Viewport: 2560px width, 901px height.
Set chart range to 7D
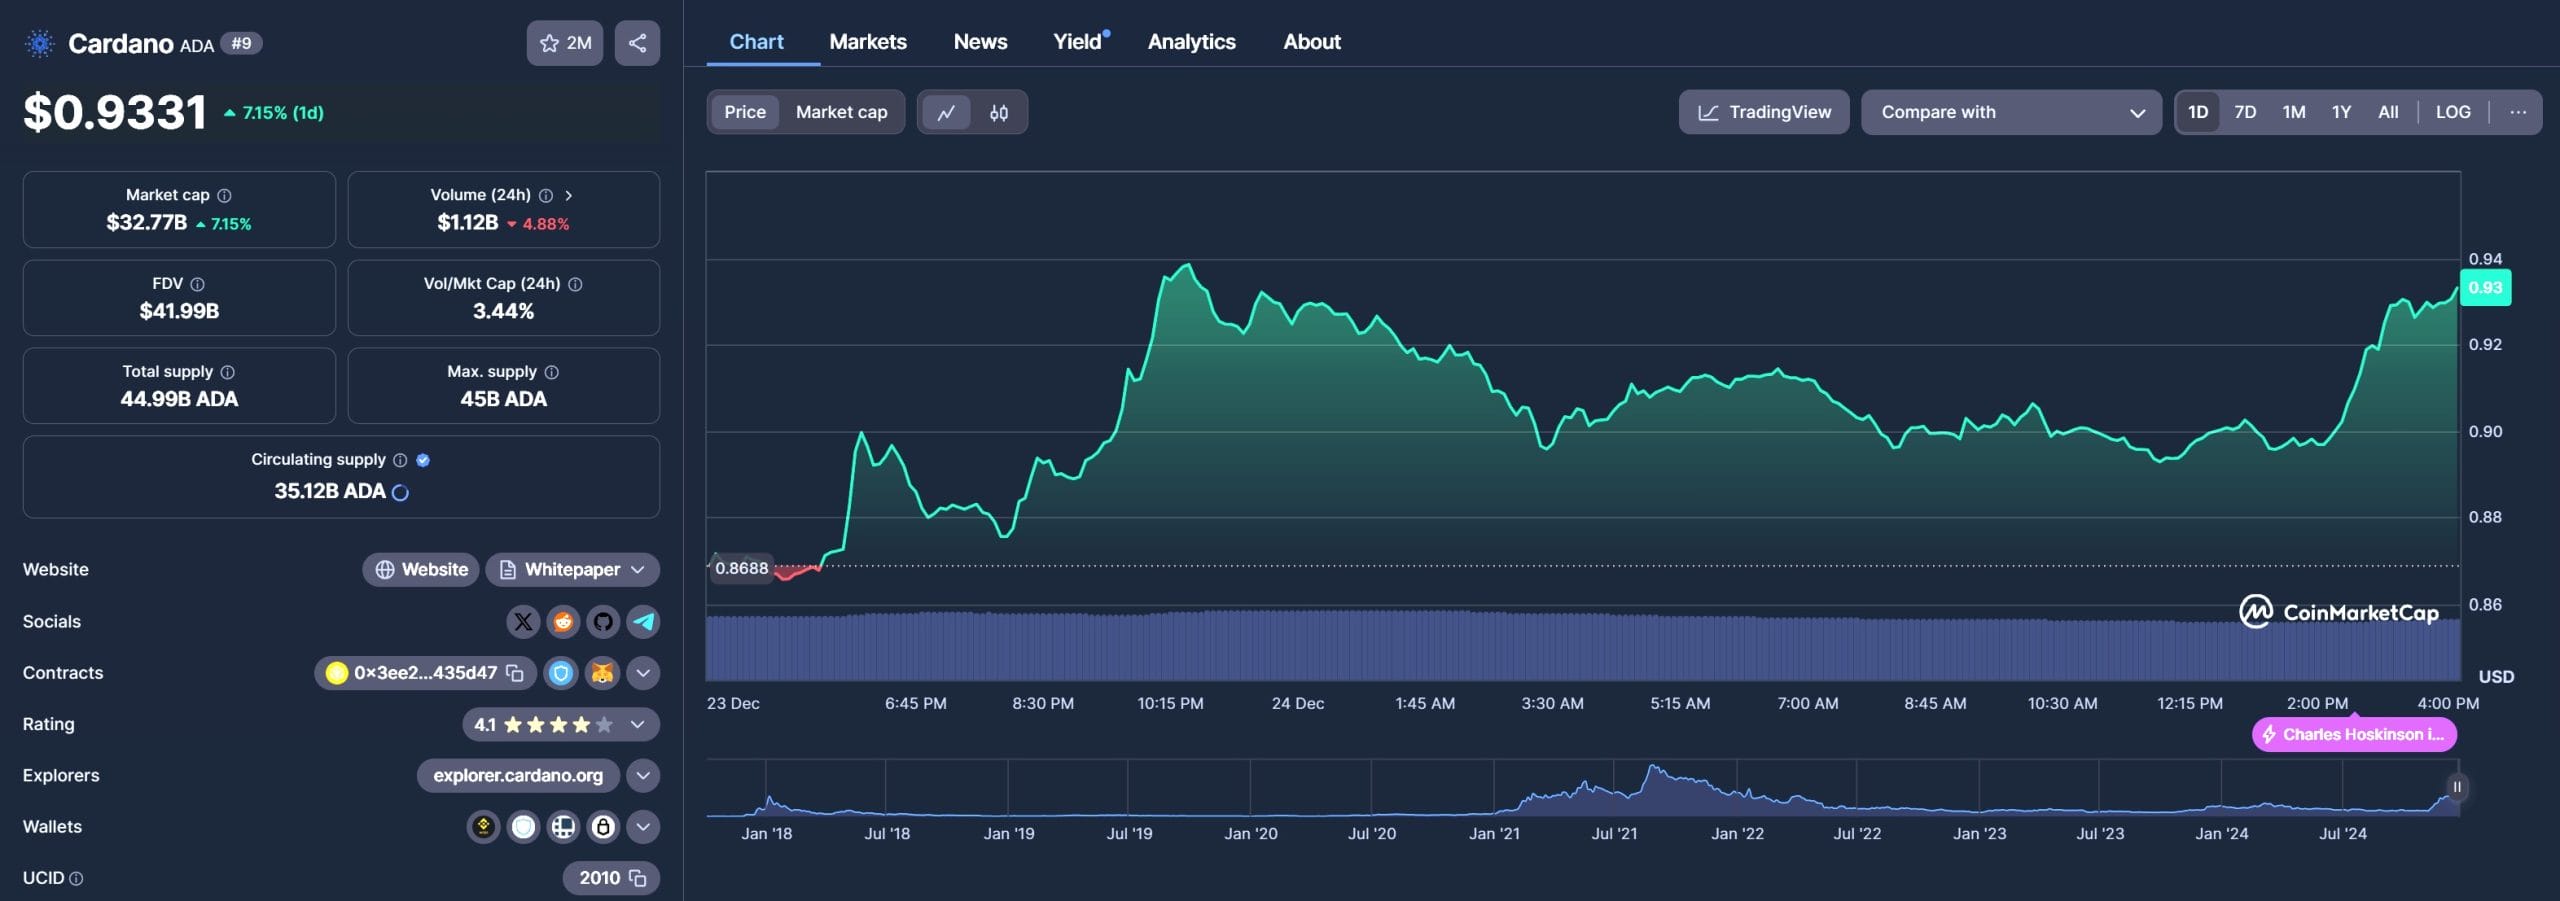pyautogui.click(x=2245, y=112)
